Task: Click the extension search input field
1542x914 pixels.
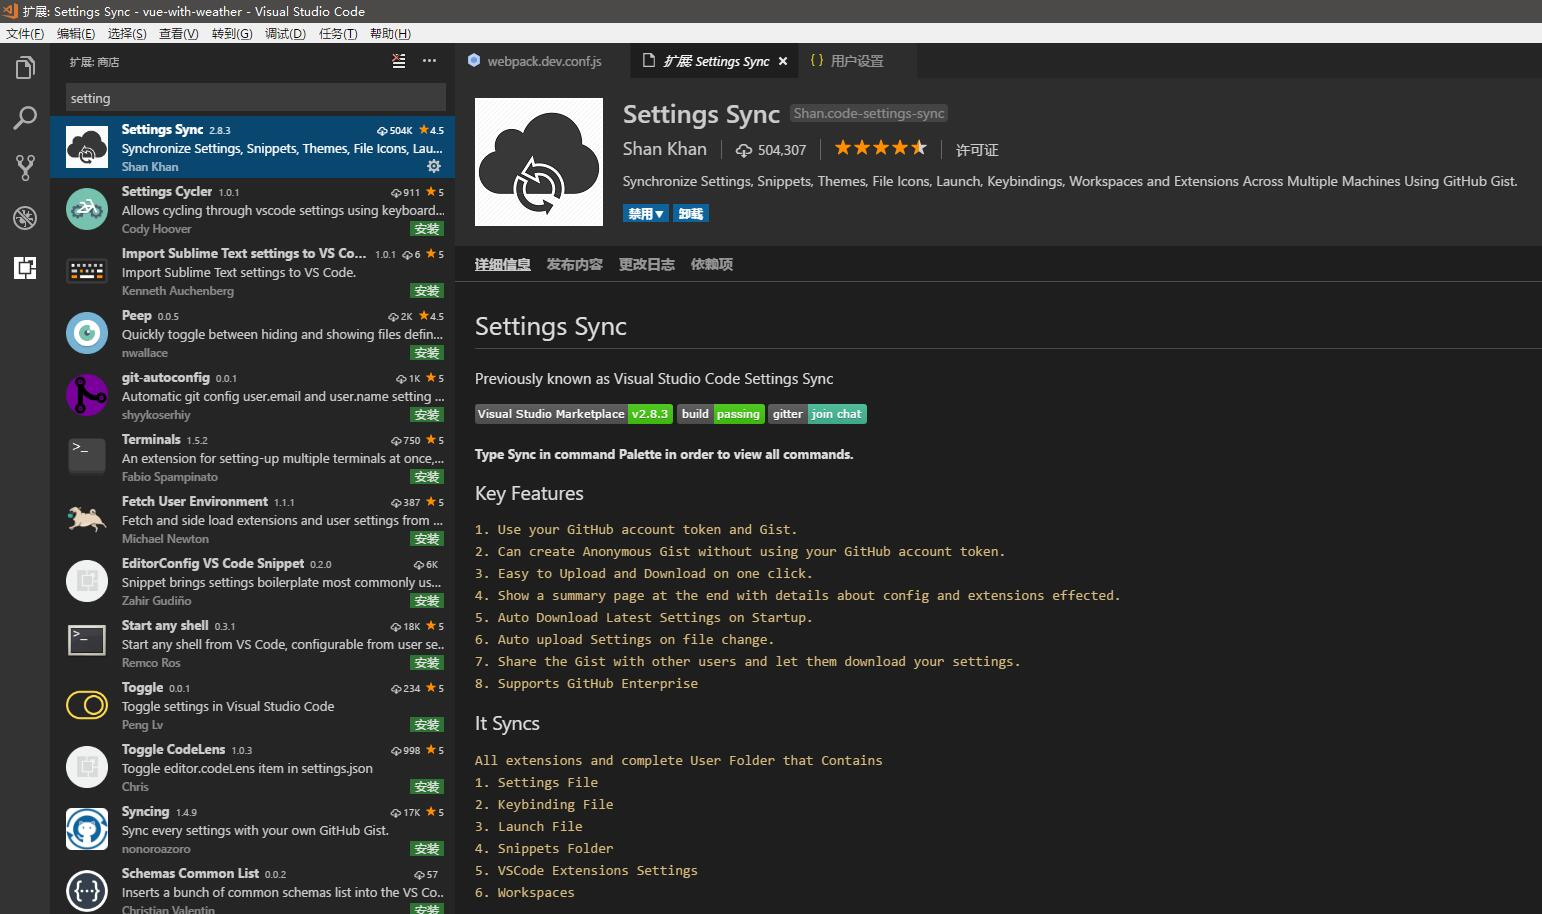Action: (255, 98)
